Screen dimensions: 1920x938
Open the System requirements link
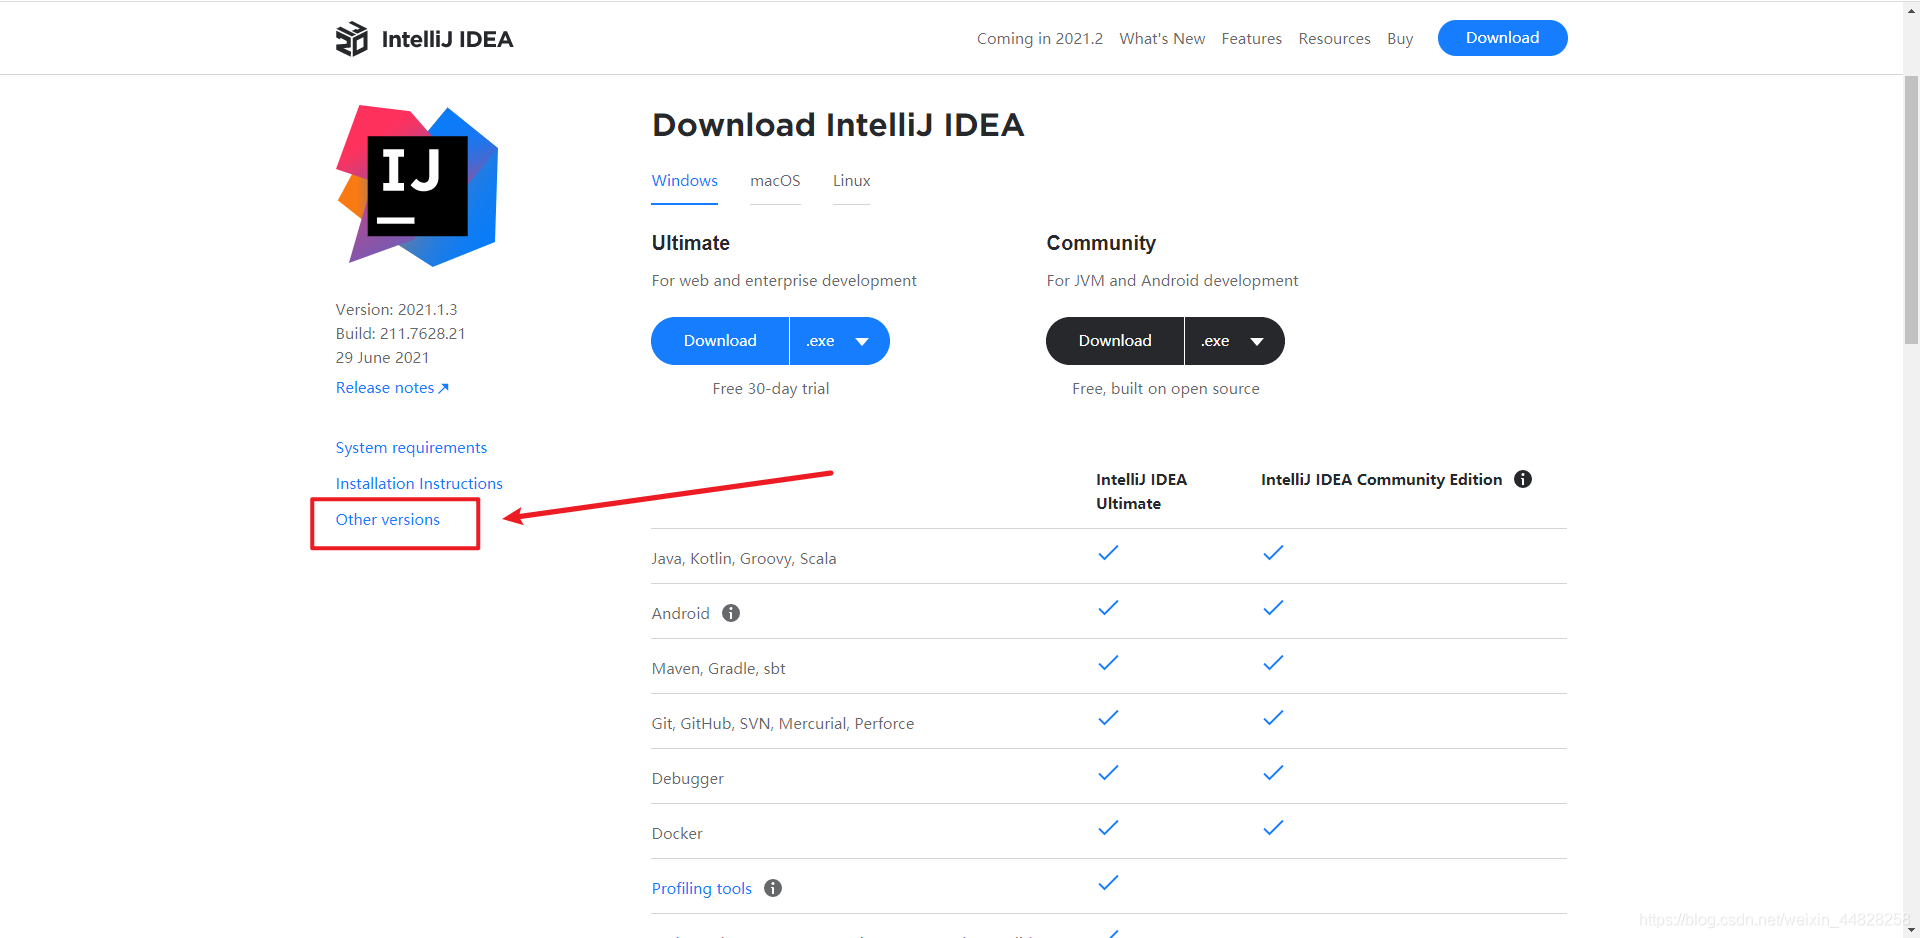tap(411, 448)
